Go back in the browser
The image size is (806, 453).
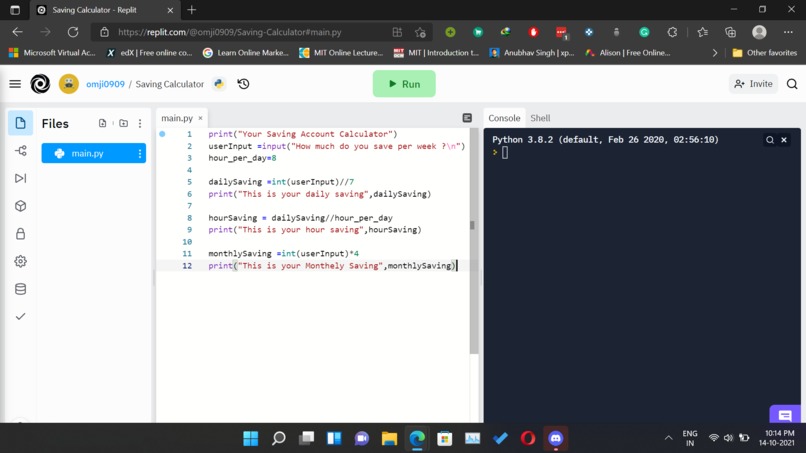tap(17, 32)
